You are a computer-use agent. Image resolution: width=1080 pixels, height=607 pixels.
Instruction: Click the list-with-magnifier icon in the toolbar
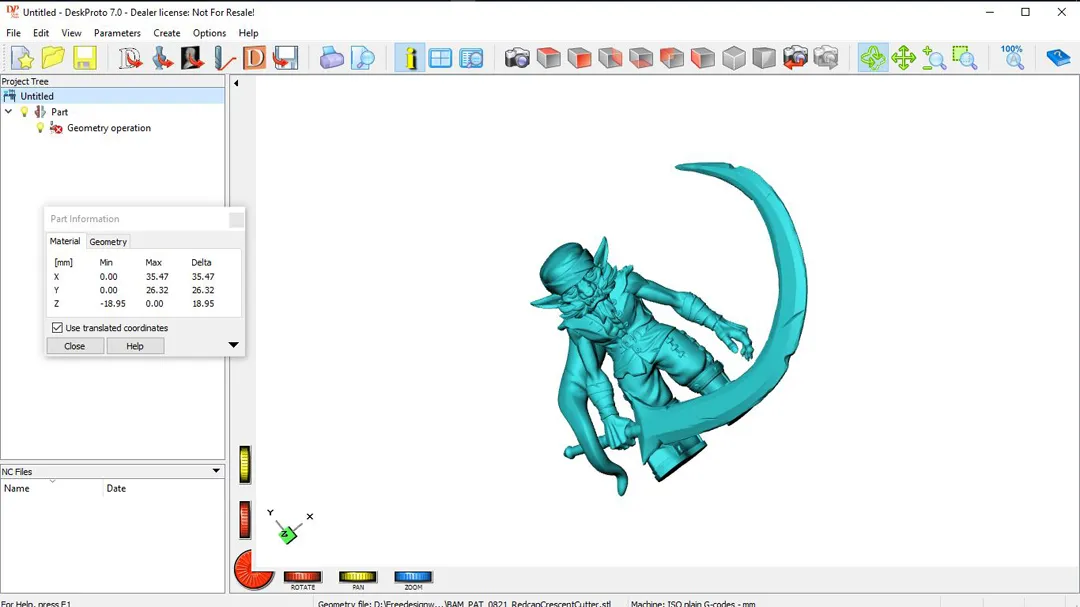(x=471, y=58)
